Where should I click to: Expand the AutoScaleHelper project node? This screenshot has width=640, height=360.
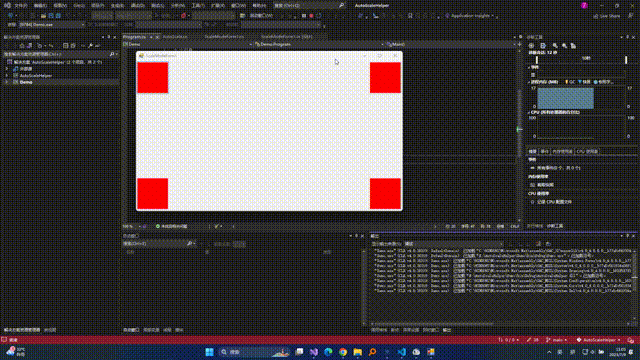[x=6, y=76]
